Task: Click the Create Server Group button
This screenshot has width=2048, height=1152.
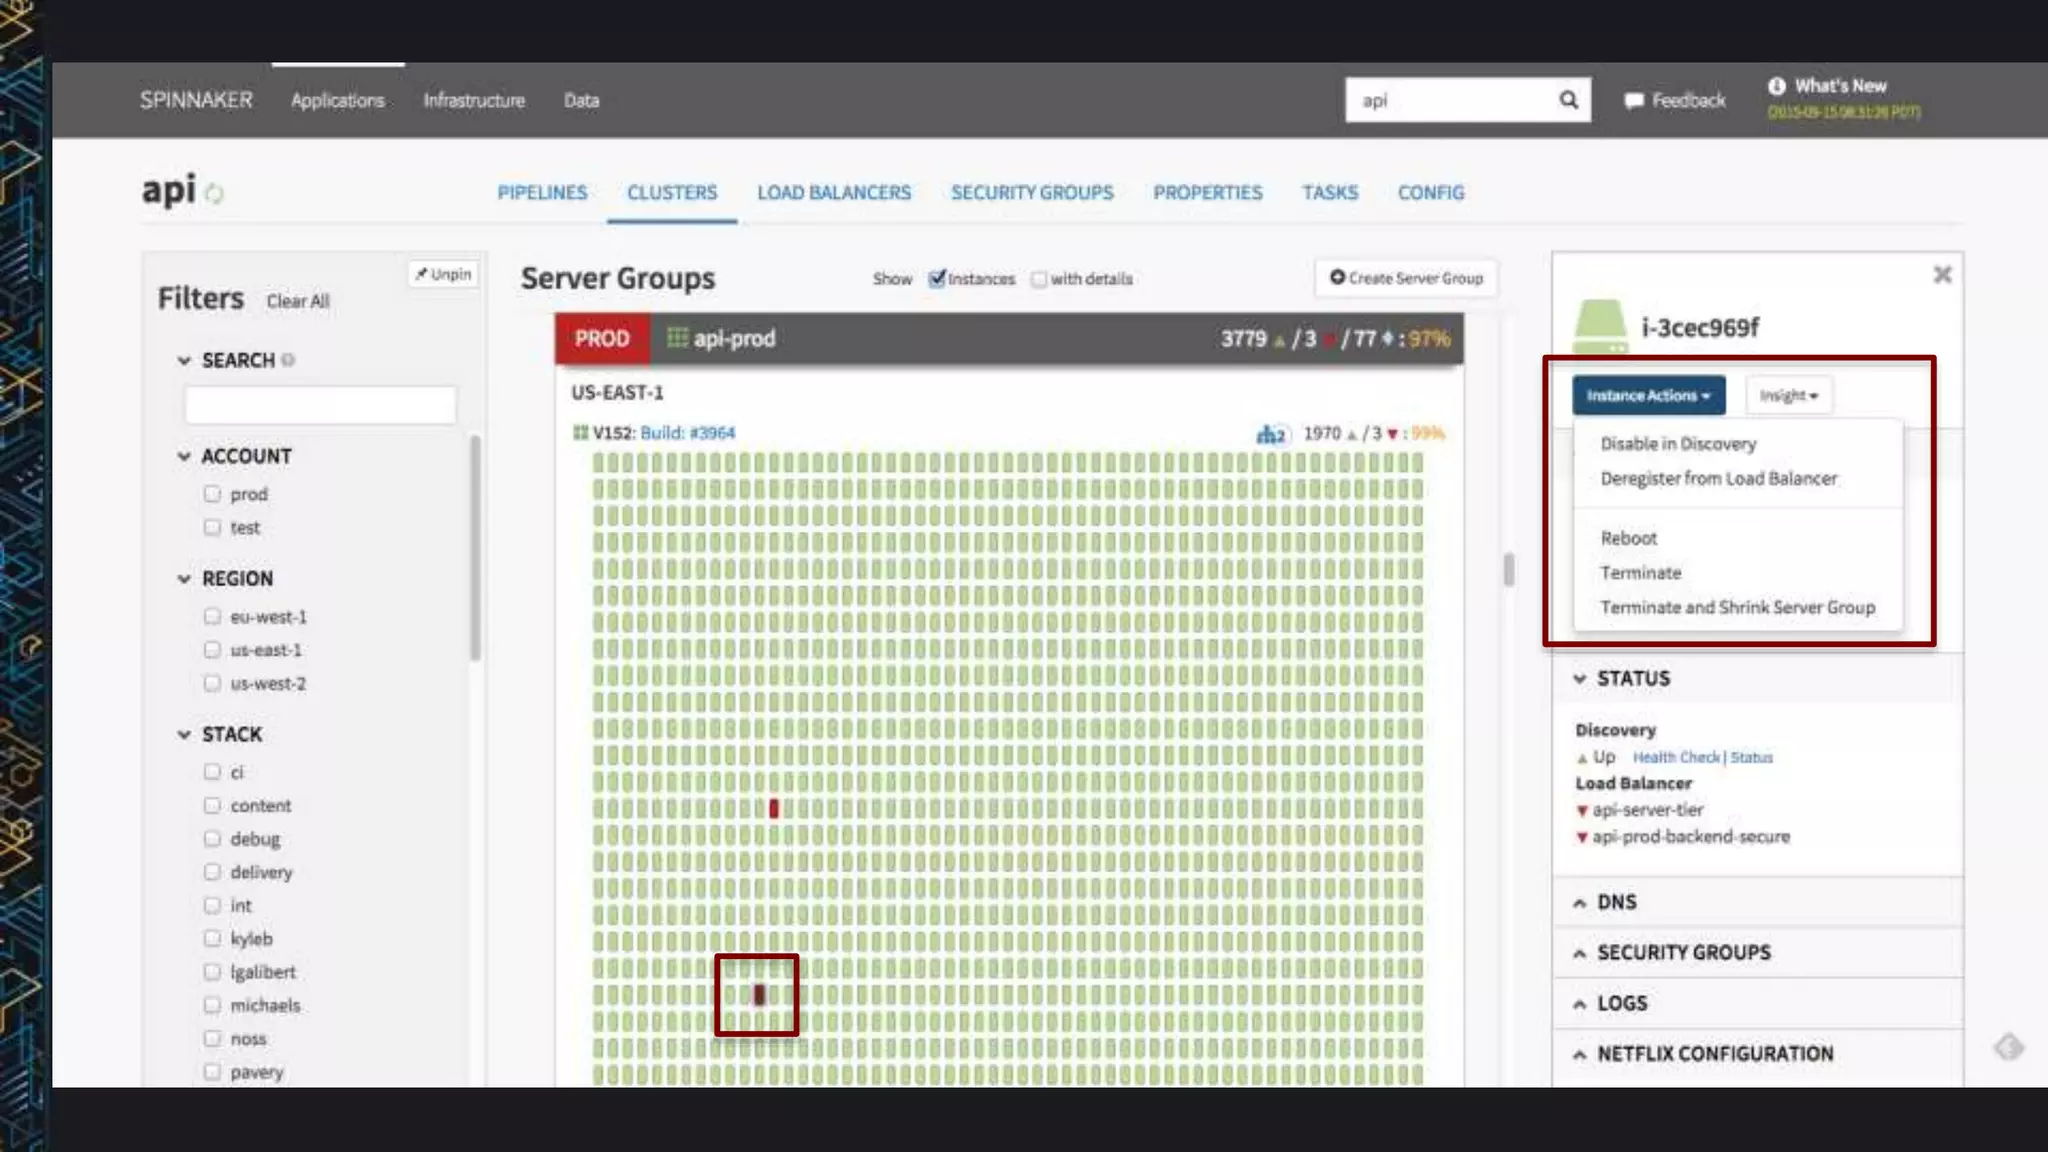Action: 1406,278
